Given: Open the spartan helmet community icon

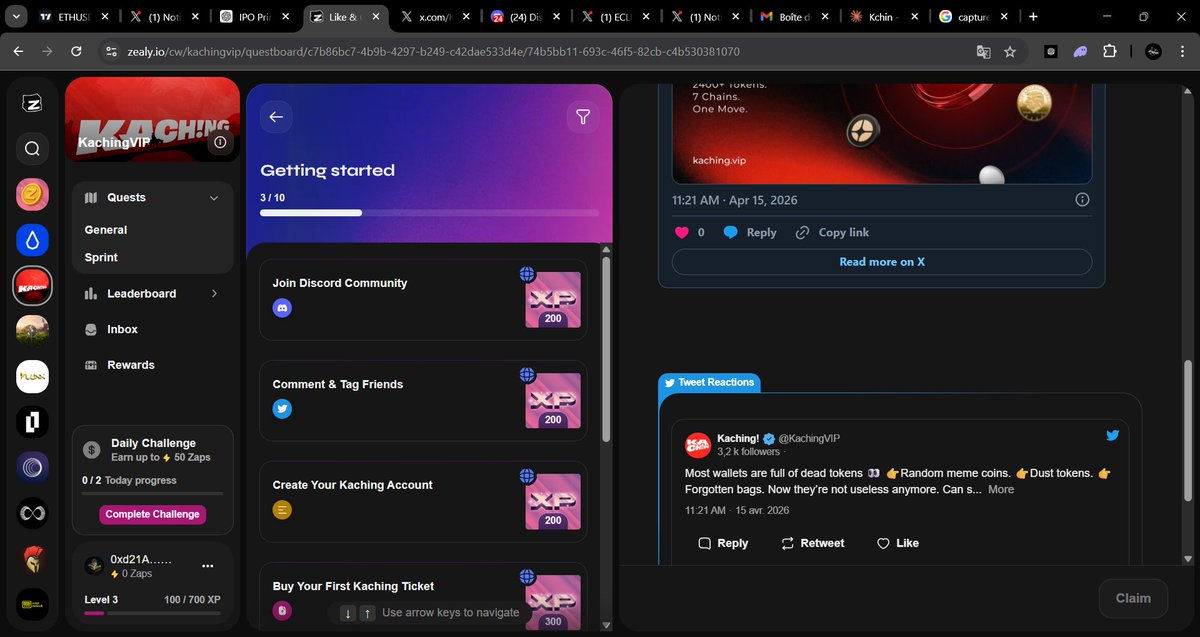Looking at the screenshot, I should [32, 560].
